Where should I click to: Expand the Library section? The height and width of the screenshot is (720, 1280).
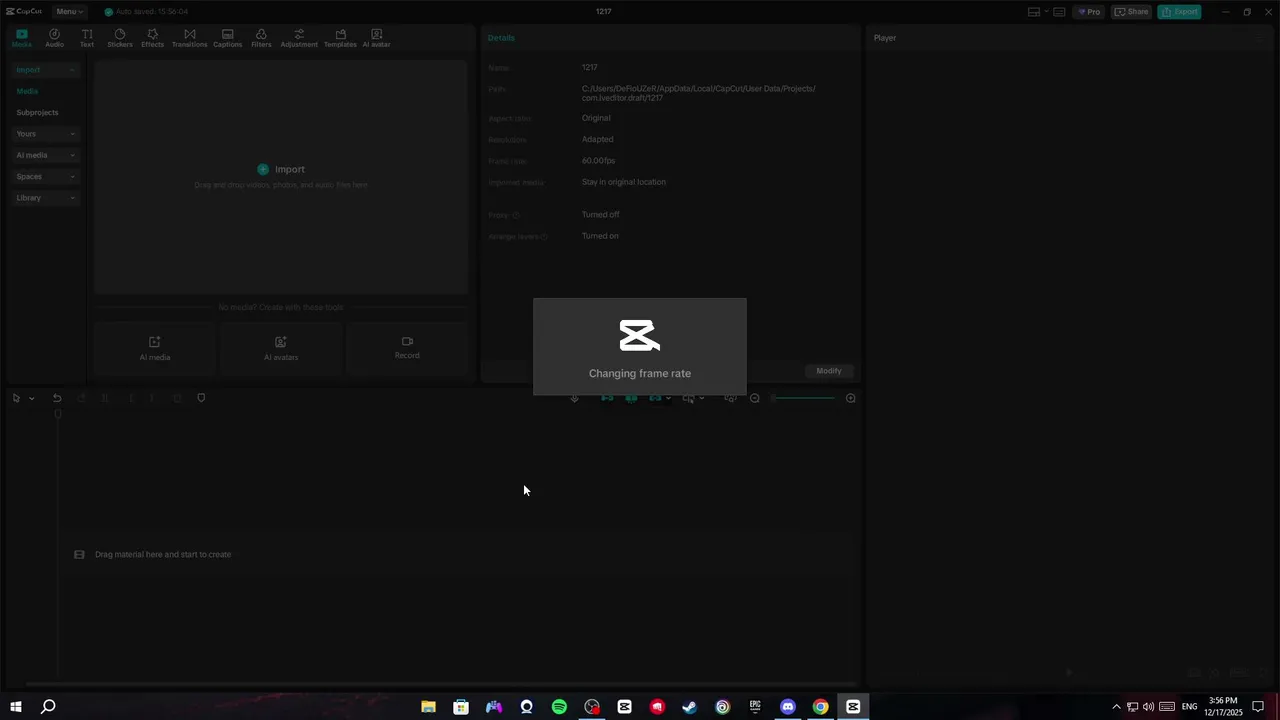click(x=46, y=198)
